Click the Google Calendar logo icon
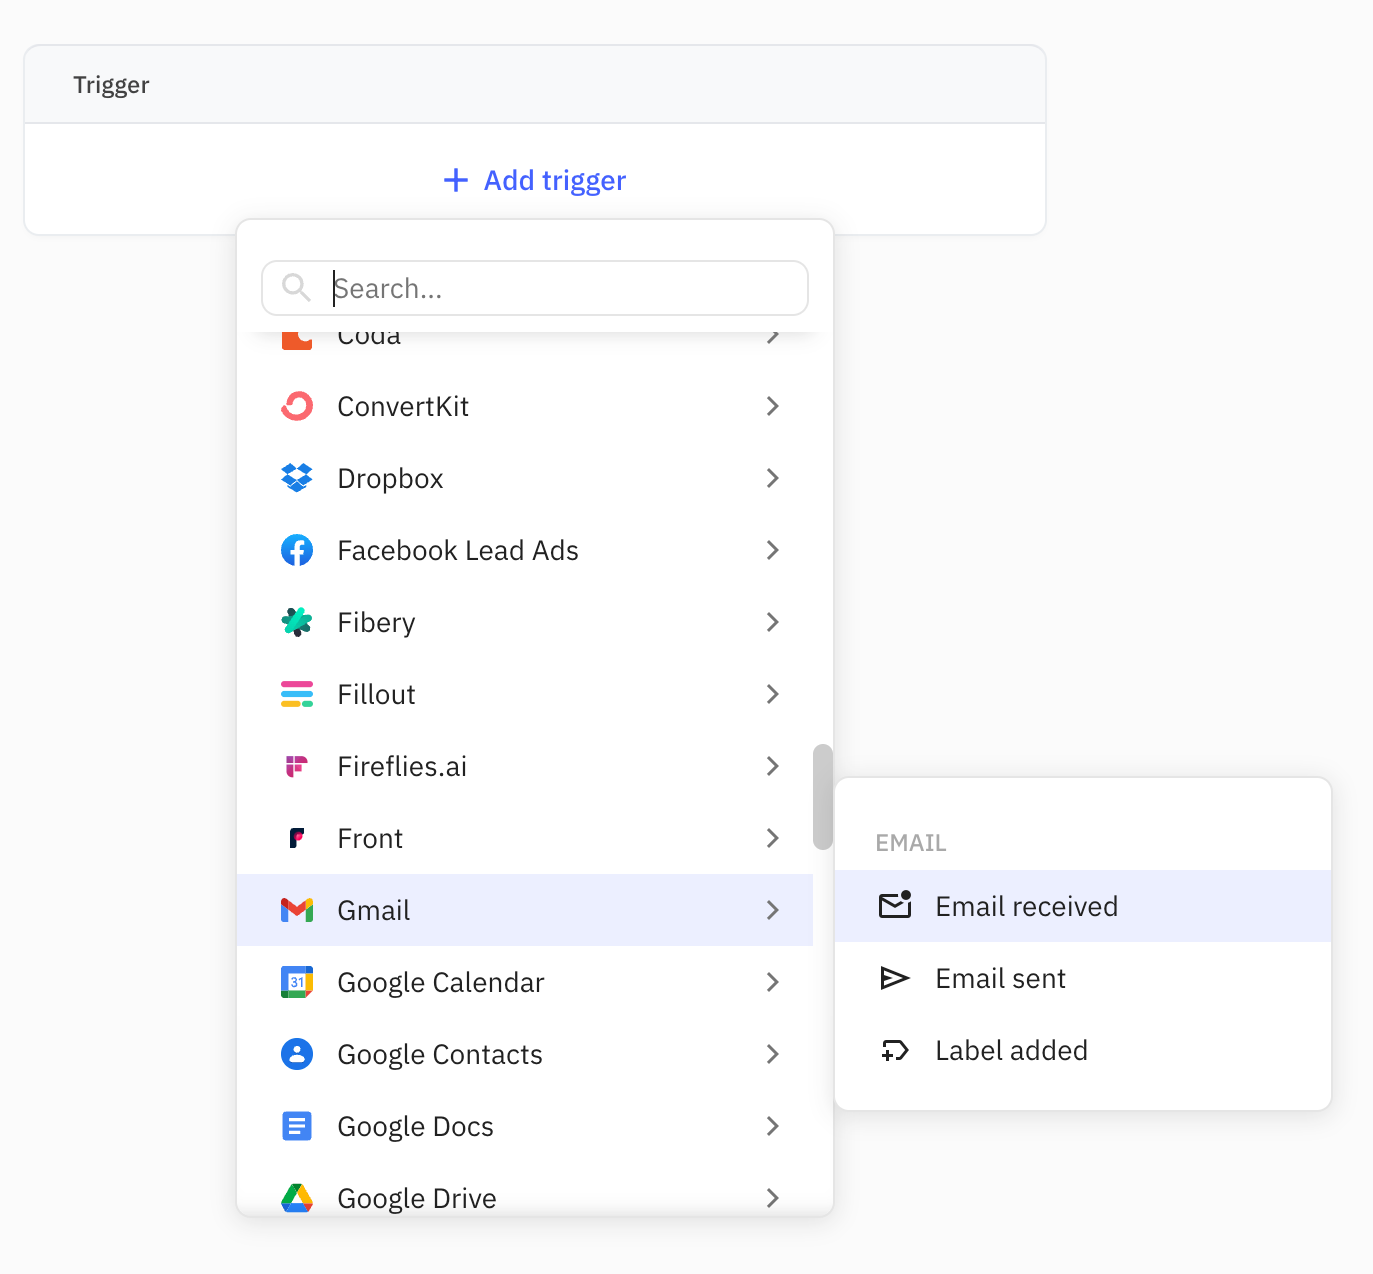This screenshot has height=1274, width=1373. point(297,982)
